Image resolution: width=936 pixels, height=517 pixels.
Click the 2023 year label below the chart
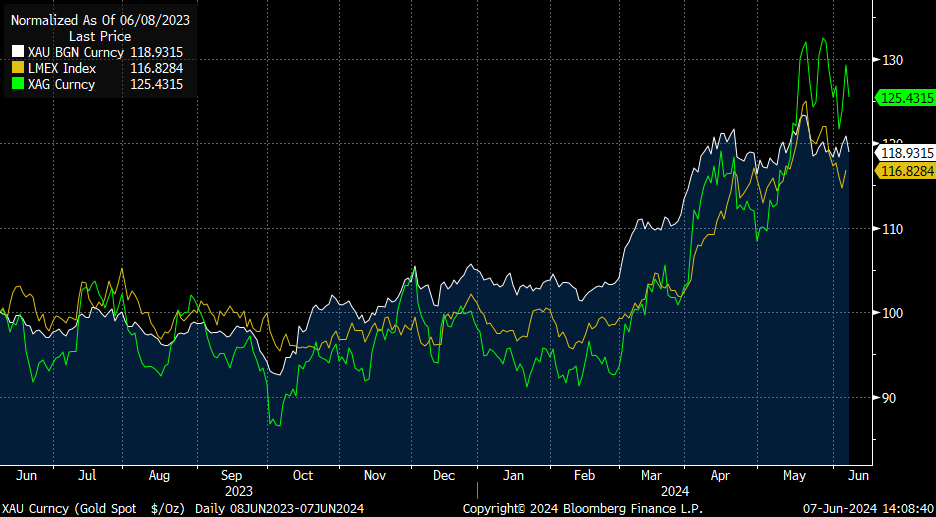(x=239, y=491)
